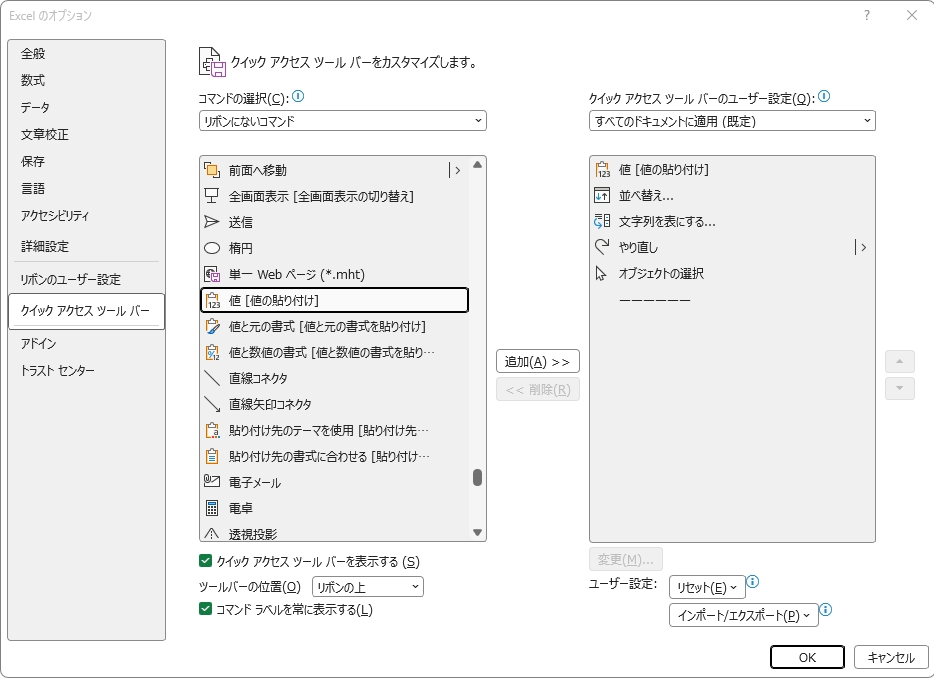Open the リボンにないコマンド dropdown
This screenshot has width=934, height=678.
(x=342, y=121)
